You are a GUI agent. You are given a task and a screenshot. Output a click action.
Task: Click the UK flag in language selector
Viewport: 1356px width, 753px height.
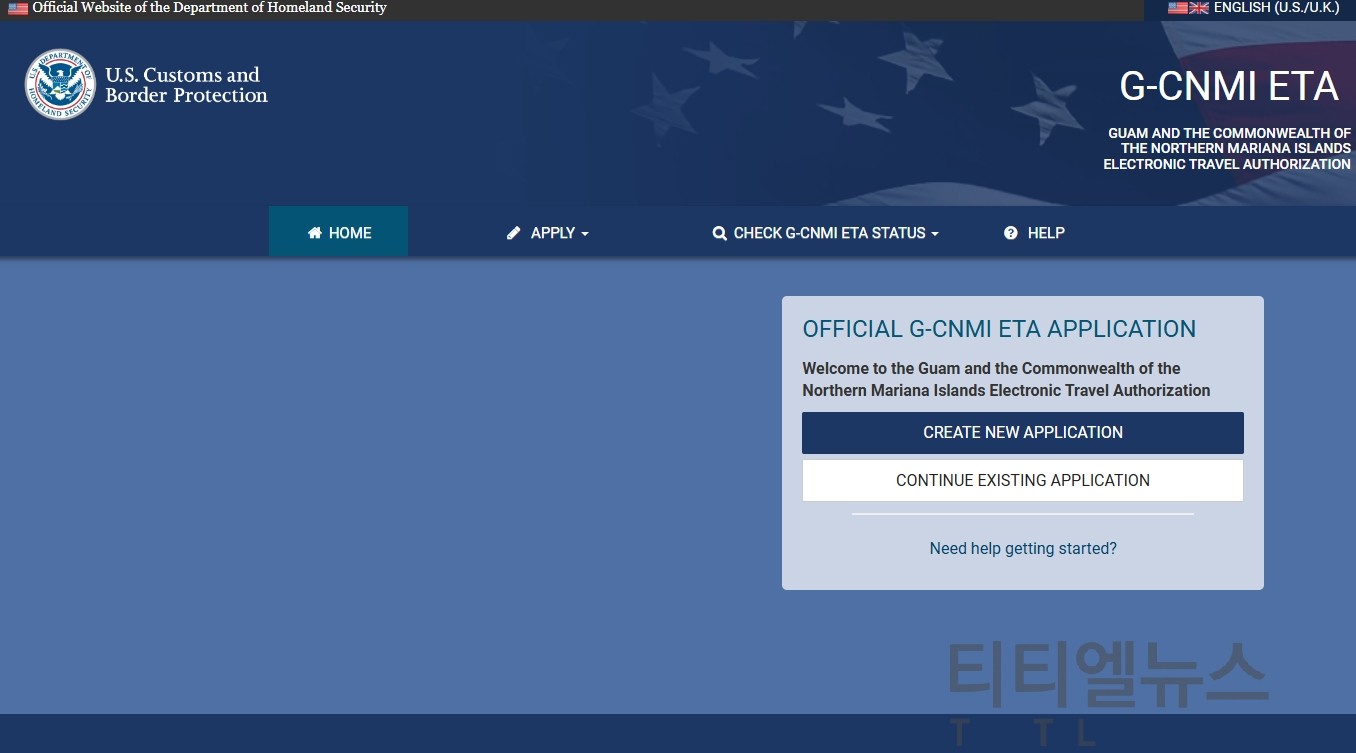click(x=1199, y=8)
